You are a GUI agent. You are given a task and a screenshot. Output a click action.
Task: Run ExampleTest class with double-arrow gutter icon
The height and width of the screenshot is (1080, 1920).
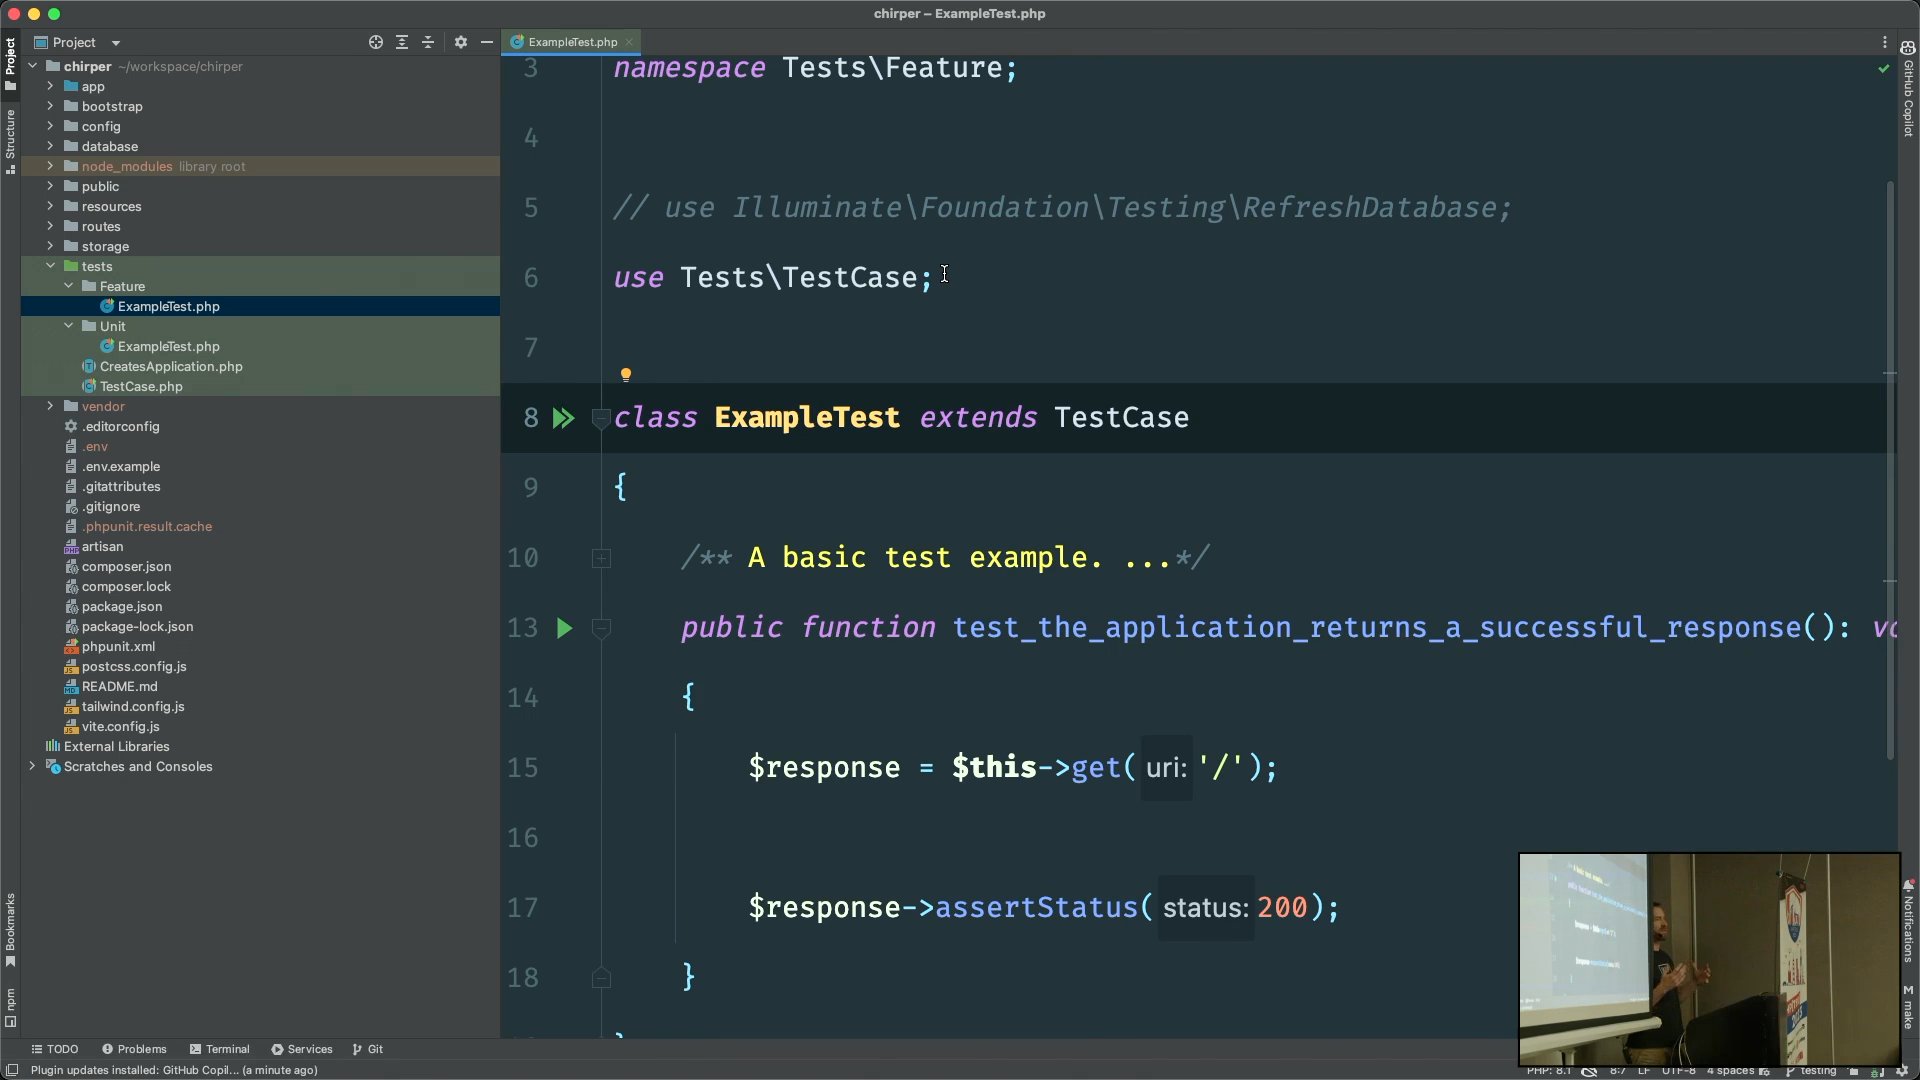[x=564, y=418]
